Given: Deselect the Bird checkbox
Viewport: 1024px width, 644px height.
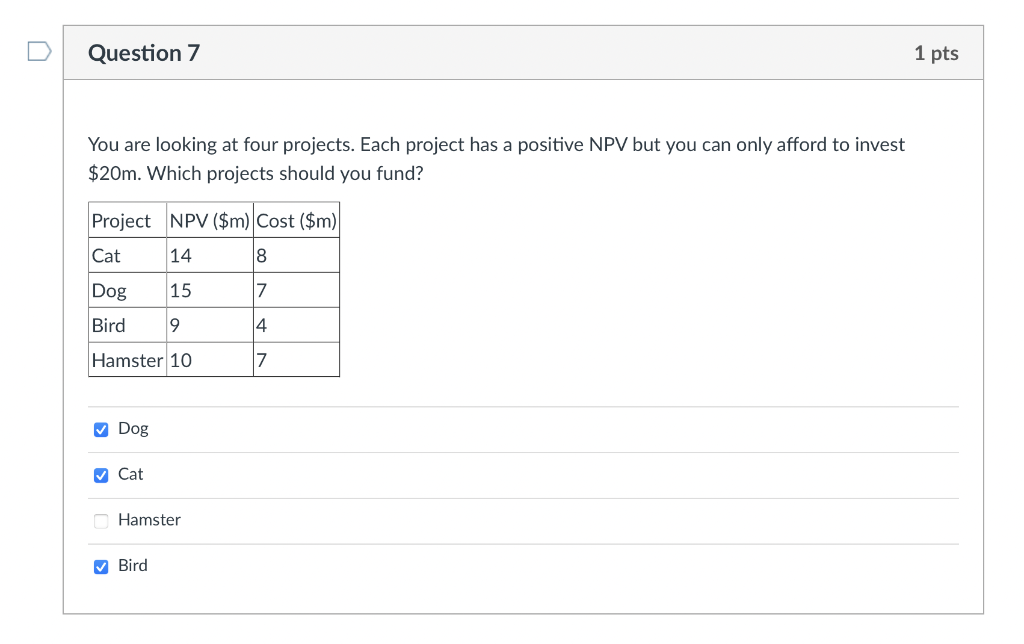Looking at the screenshot, I should 100,566.
